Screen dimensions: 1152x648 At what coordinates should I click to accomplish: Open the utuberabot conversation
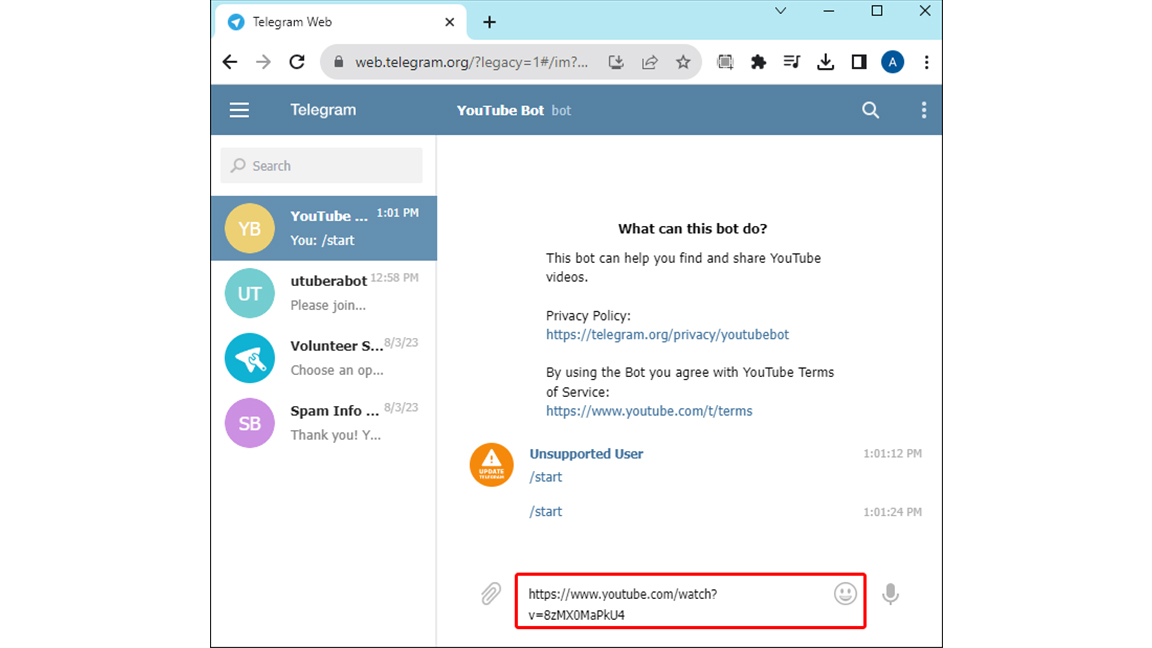[x=324, y=293]
